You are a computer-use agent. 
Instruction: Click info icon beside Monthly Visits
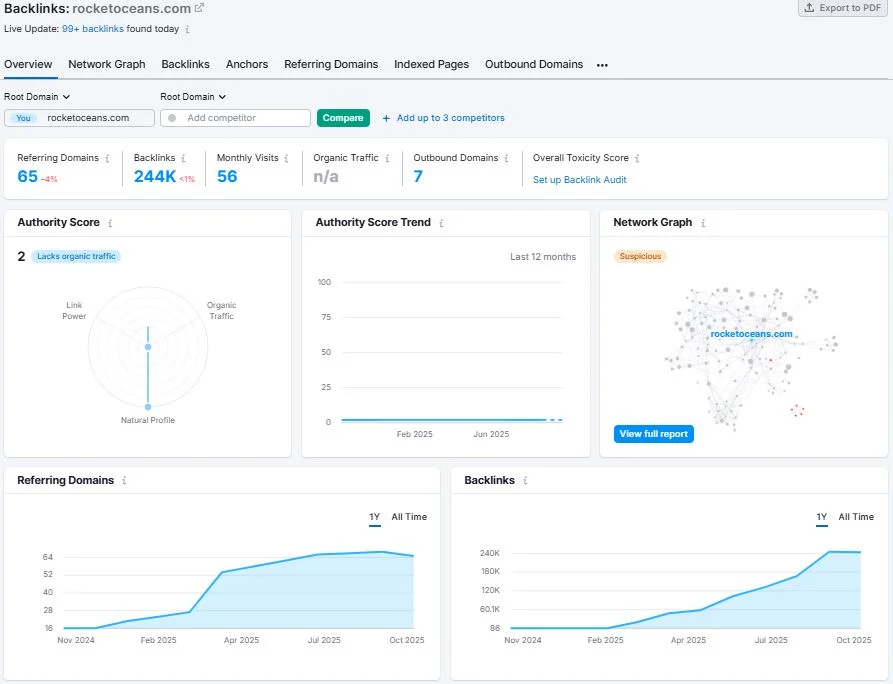(286, 158)
